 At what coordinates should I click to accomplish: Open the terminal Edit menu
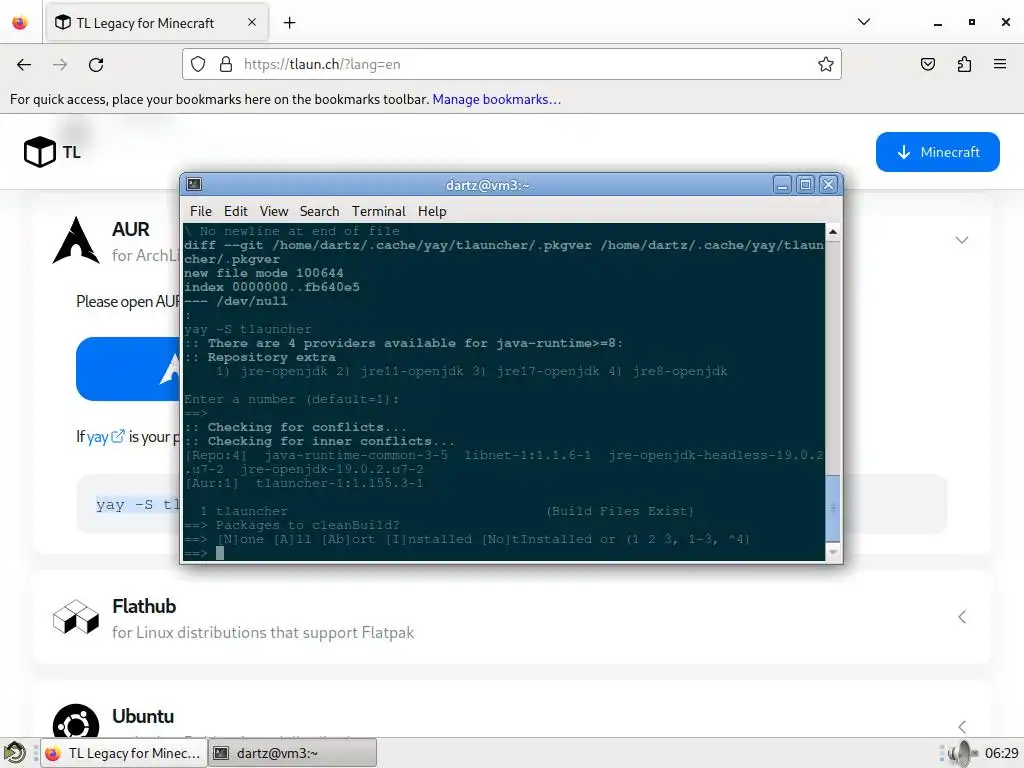[235, 211]
